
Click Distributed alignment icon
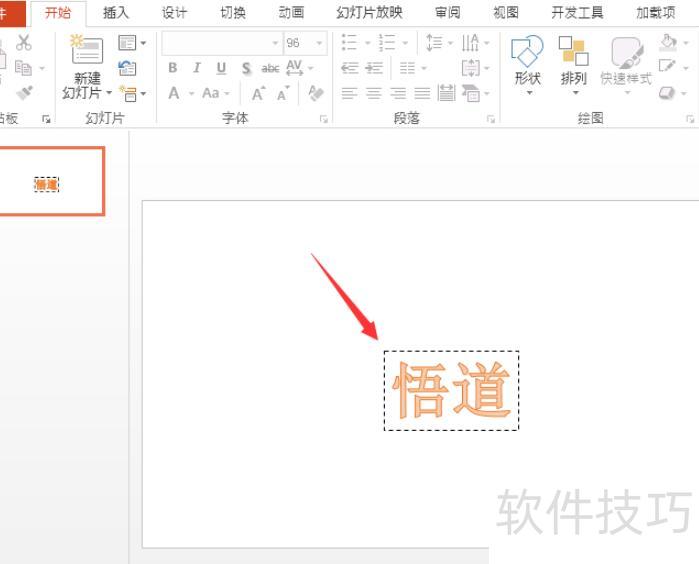(x=446, y=93)
